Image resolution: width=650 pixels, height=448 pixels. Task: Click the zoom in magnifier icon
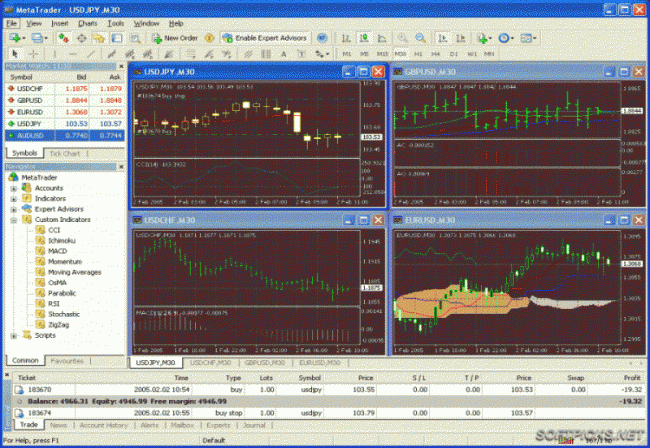pos(402,38)
